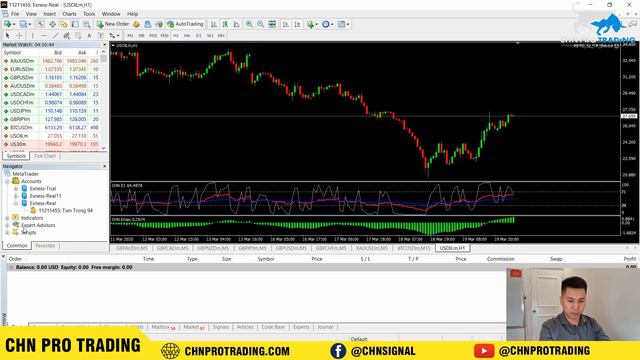Image resolution: width=640 pixels, height=360 pixels.
Task: Switch to the W1 timeframe
Action: pos(210,36)
